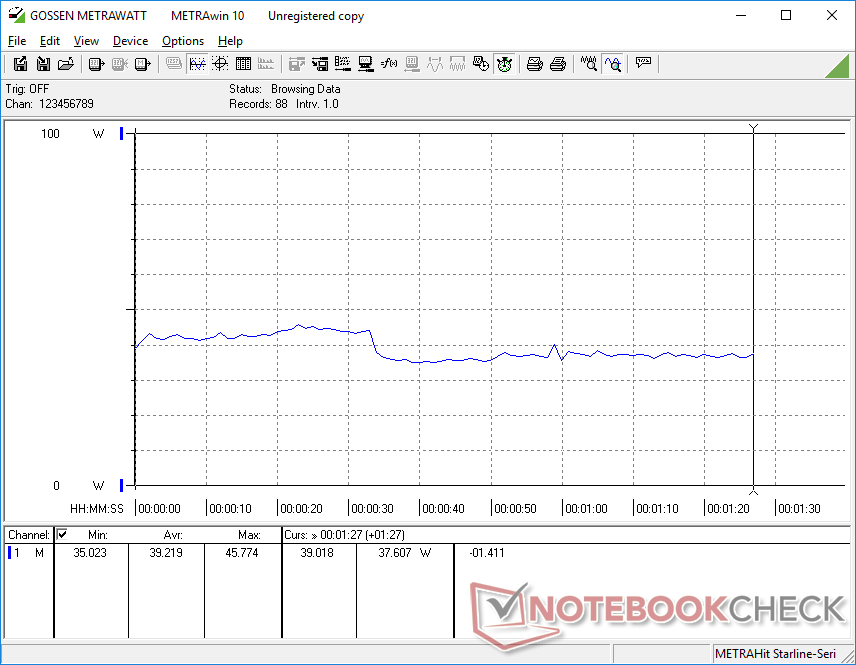Show the data table view icon
The image size is (856, 665).
coord(242,64)
